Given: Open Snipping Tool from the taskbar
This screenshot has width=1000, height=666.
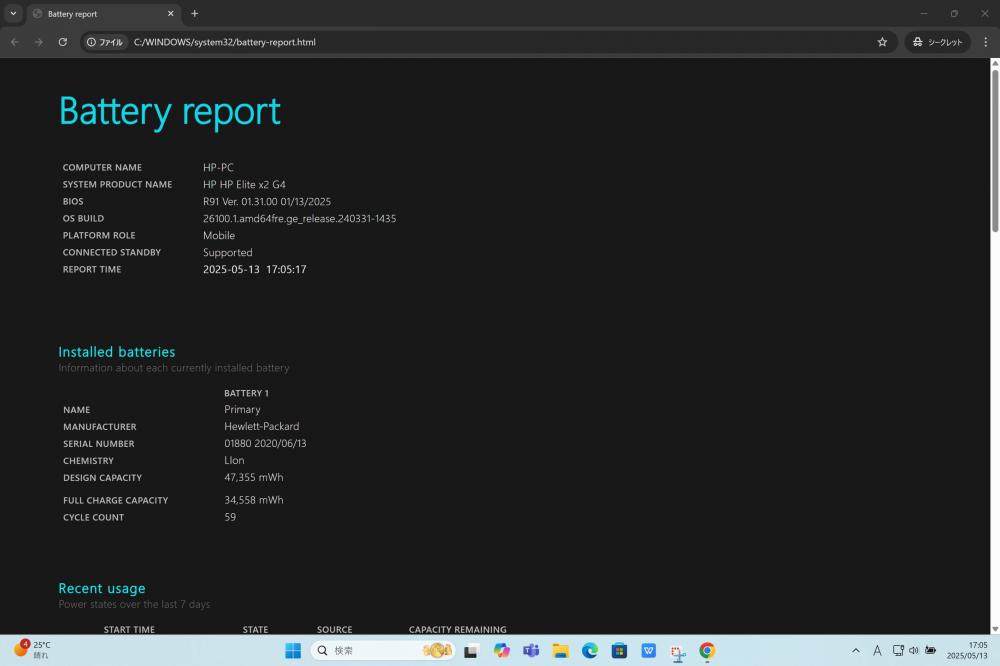Looking at the screenshot, I should (678, 651).
